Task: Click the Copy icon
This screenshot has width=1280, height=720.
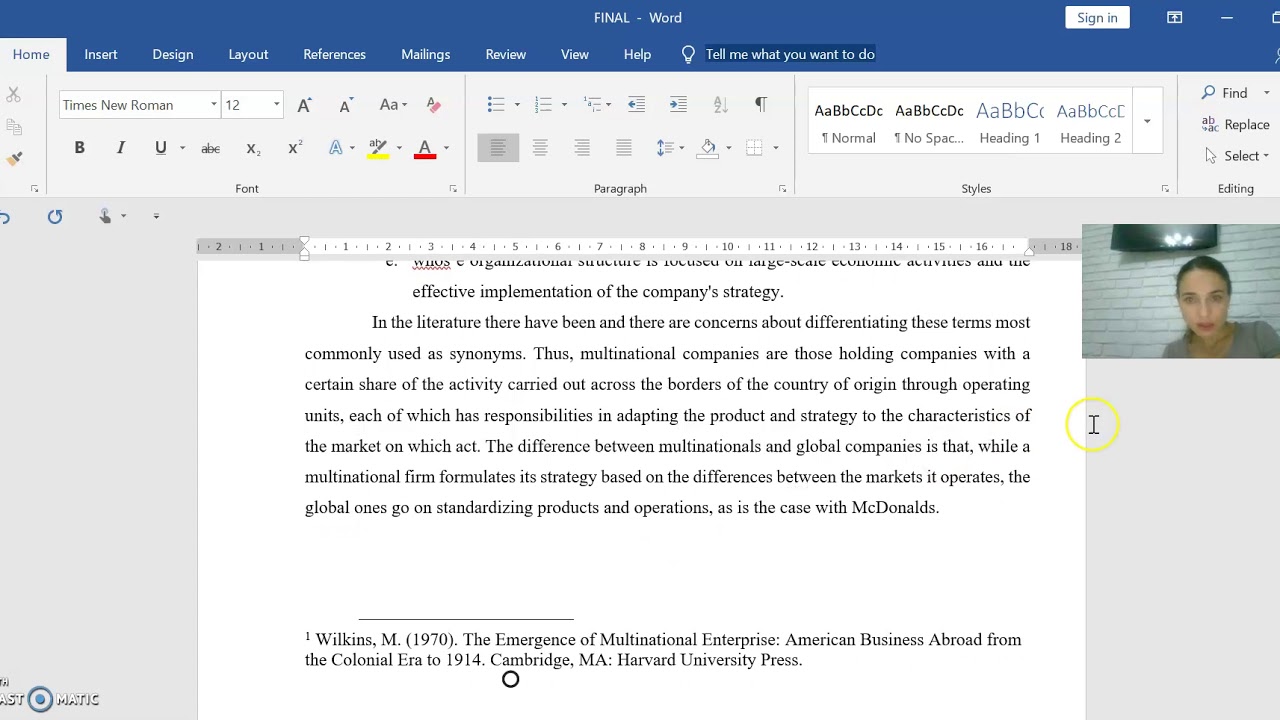Action: coord(13,127)
